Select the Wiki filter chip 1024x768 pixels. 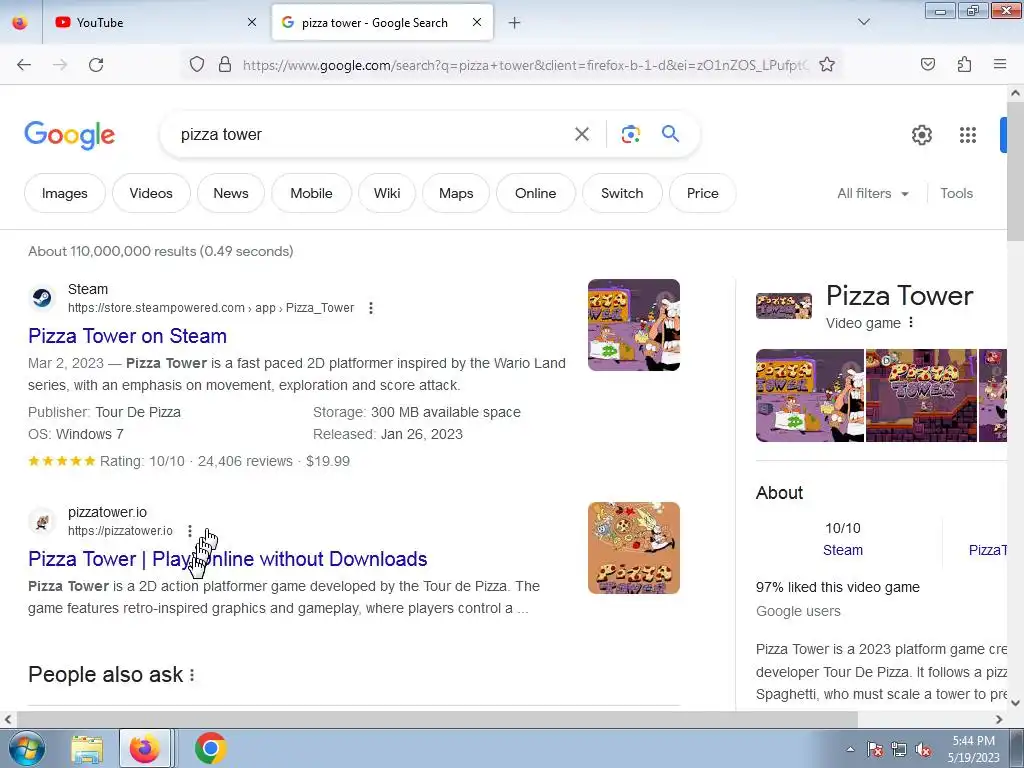[x=387, y=193]
